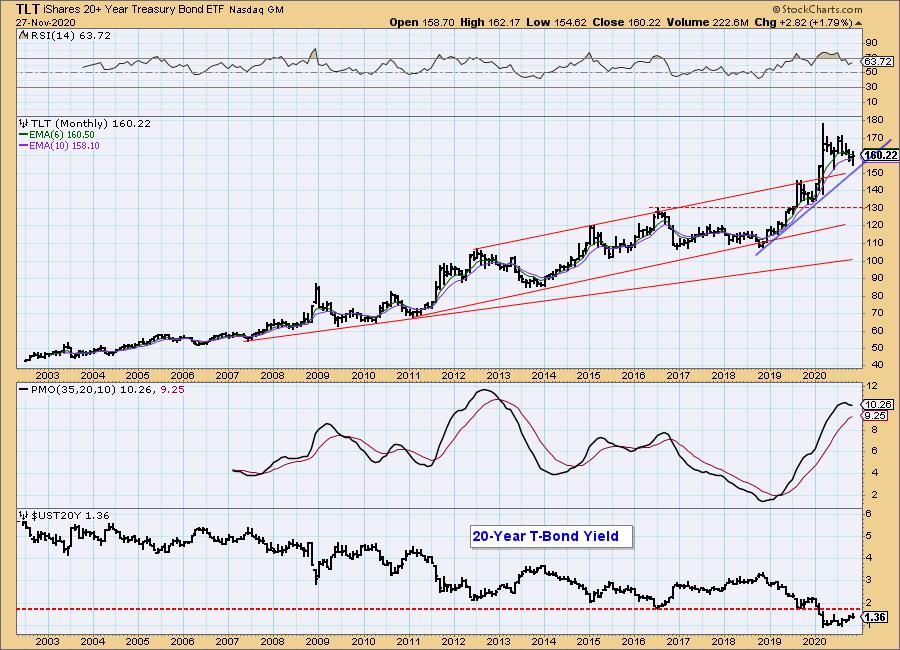The height and width of the screenshot is (650, 900).
Task: Click the 1.36 yield tag on the right axis
Action: (x=876, y=617)
